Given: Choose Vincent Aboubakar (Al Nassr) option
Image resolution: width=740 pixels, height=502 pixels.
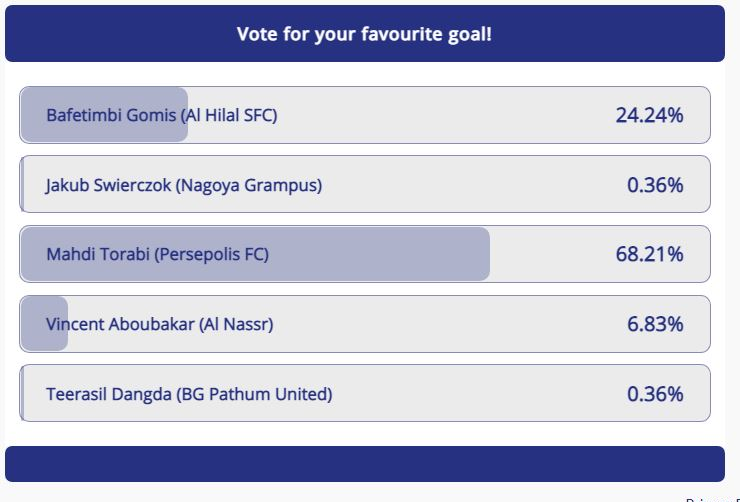Looking at the screenshot, I should [159, 325].
